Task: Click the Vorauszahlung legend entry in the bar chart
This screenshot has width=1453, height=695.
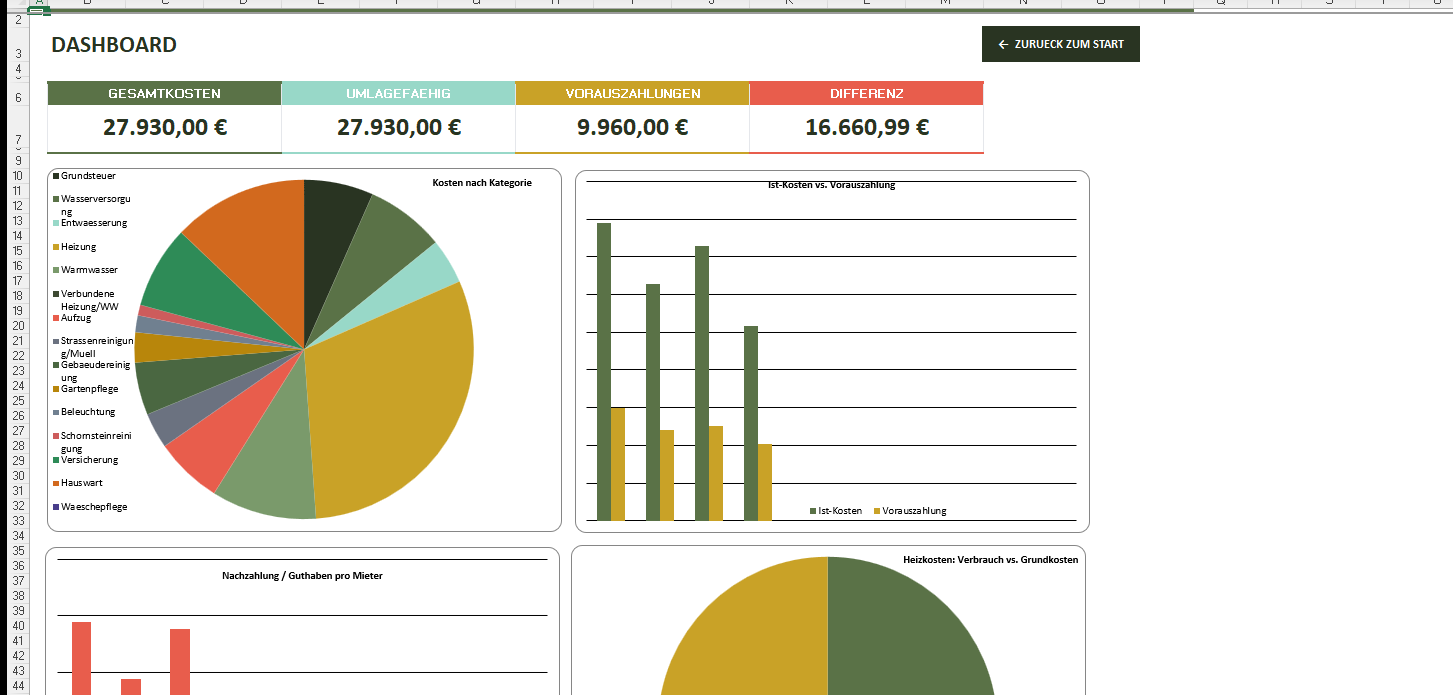Action: 910,511
